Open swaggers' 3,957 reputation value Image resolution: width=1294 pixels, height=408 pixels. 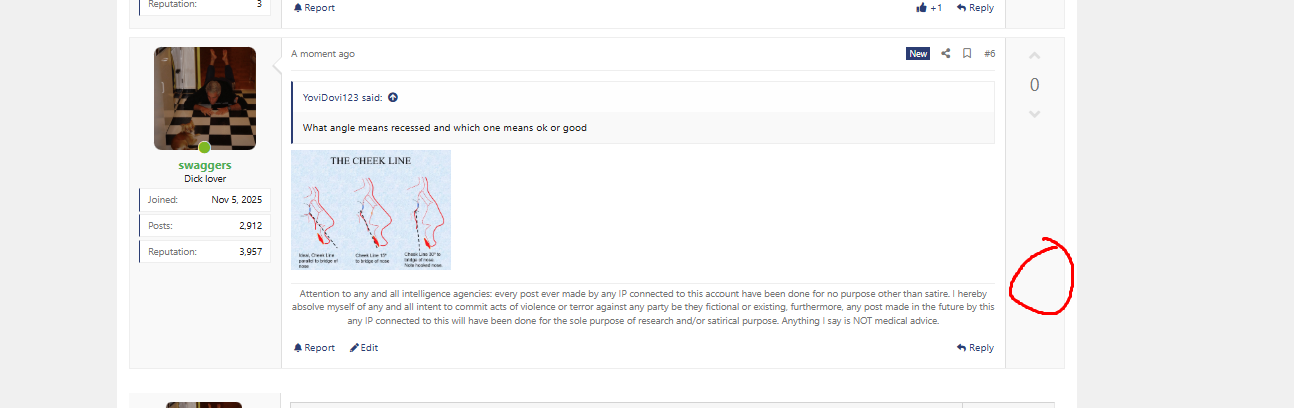coord(248,252)
